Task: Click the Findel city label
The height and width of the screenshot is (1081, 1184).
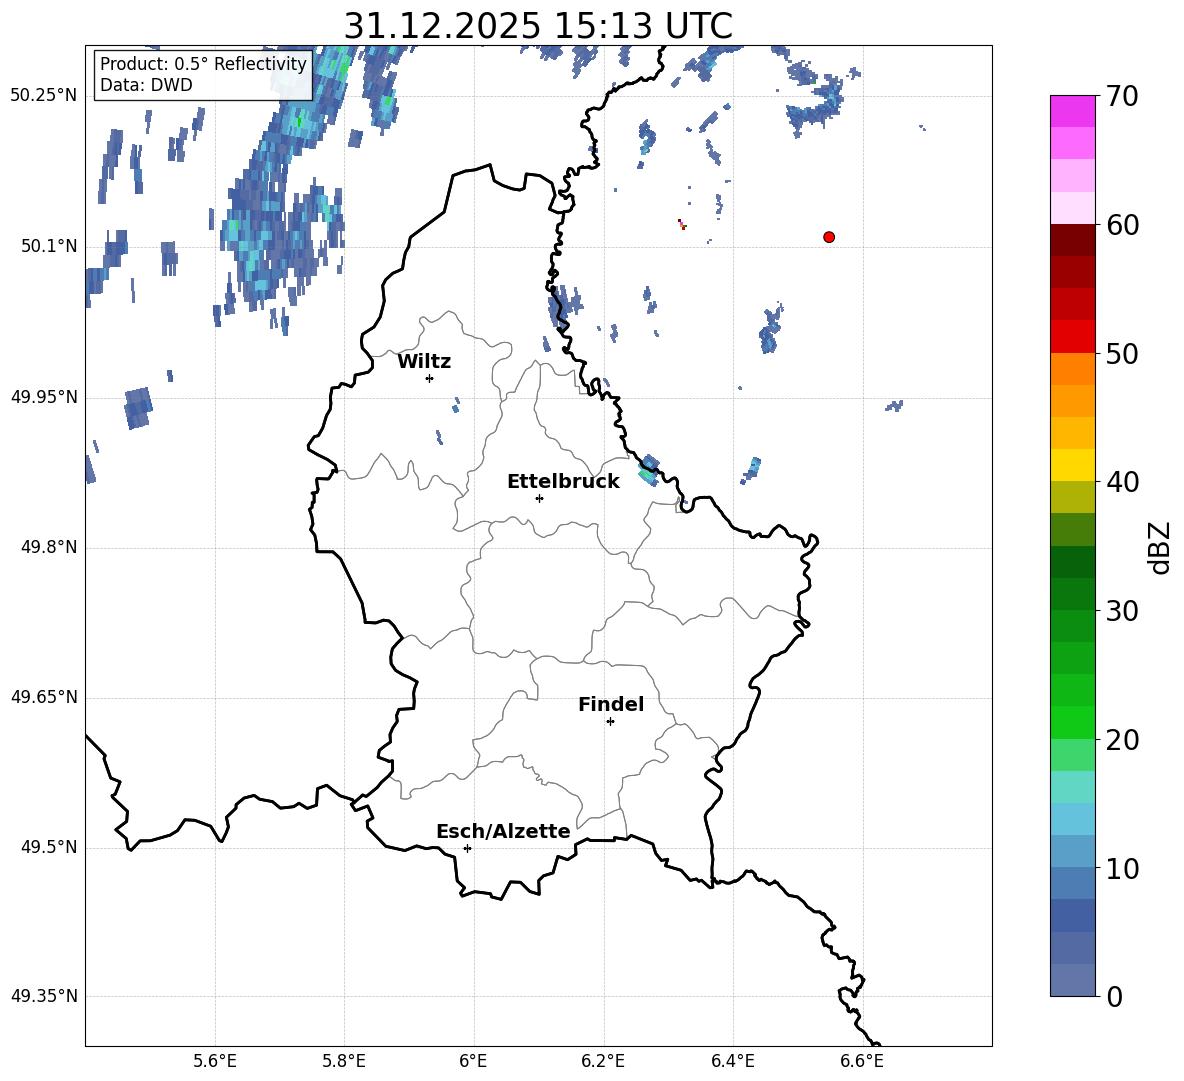Action: pos(611,704)
